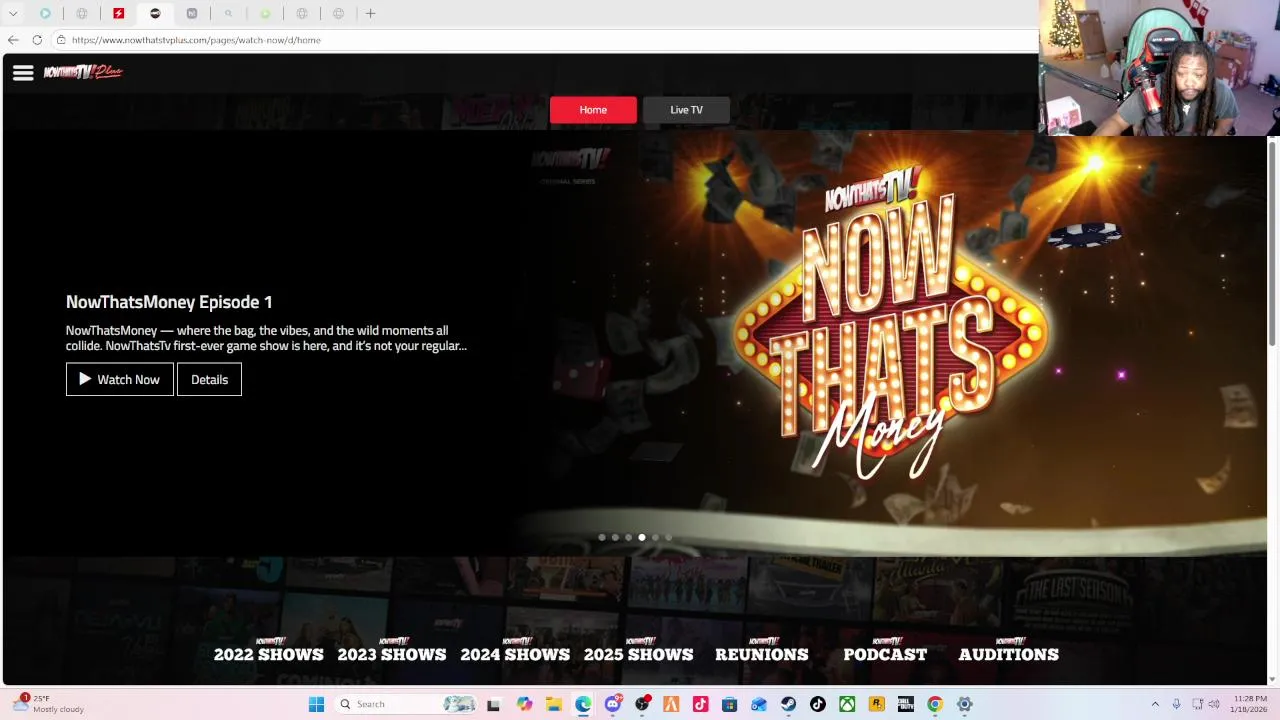
Task: Select the sixth carousel dot
Action: point(668,537)
